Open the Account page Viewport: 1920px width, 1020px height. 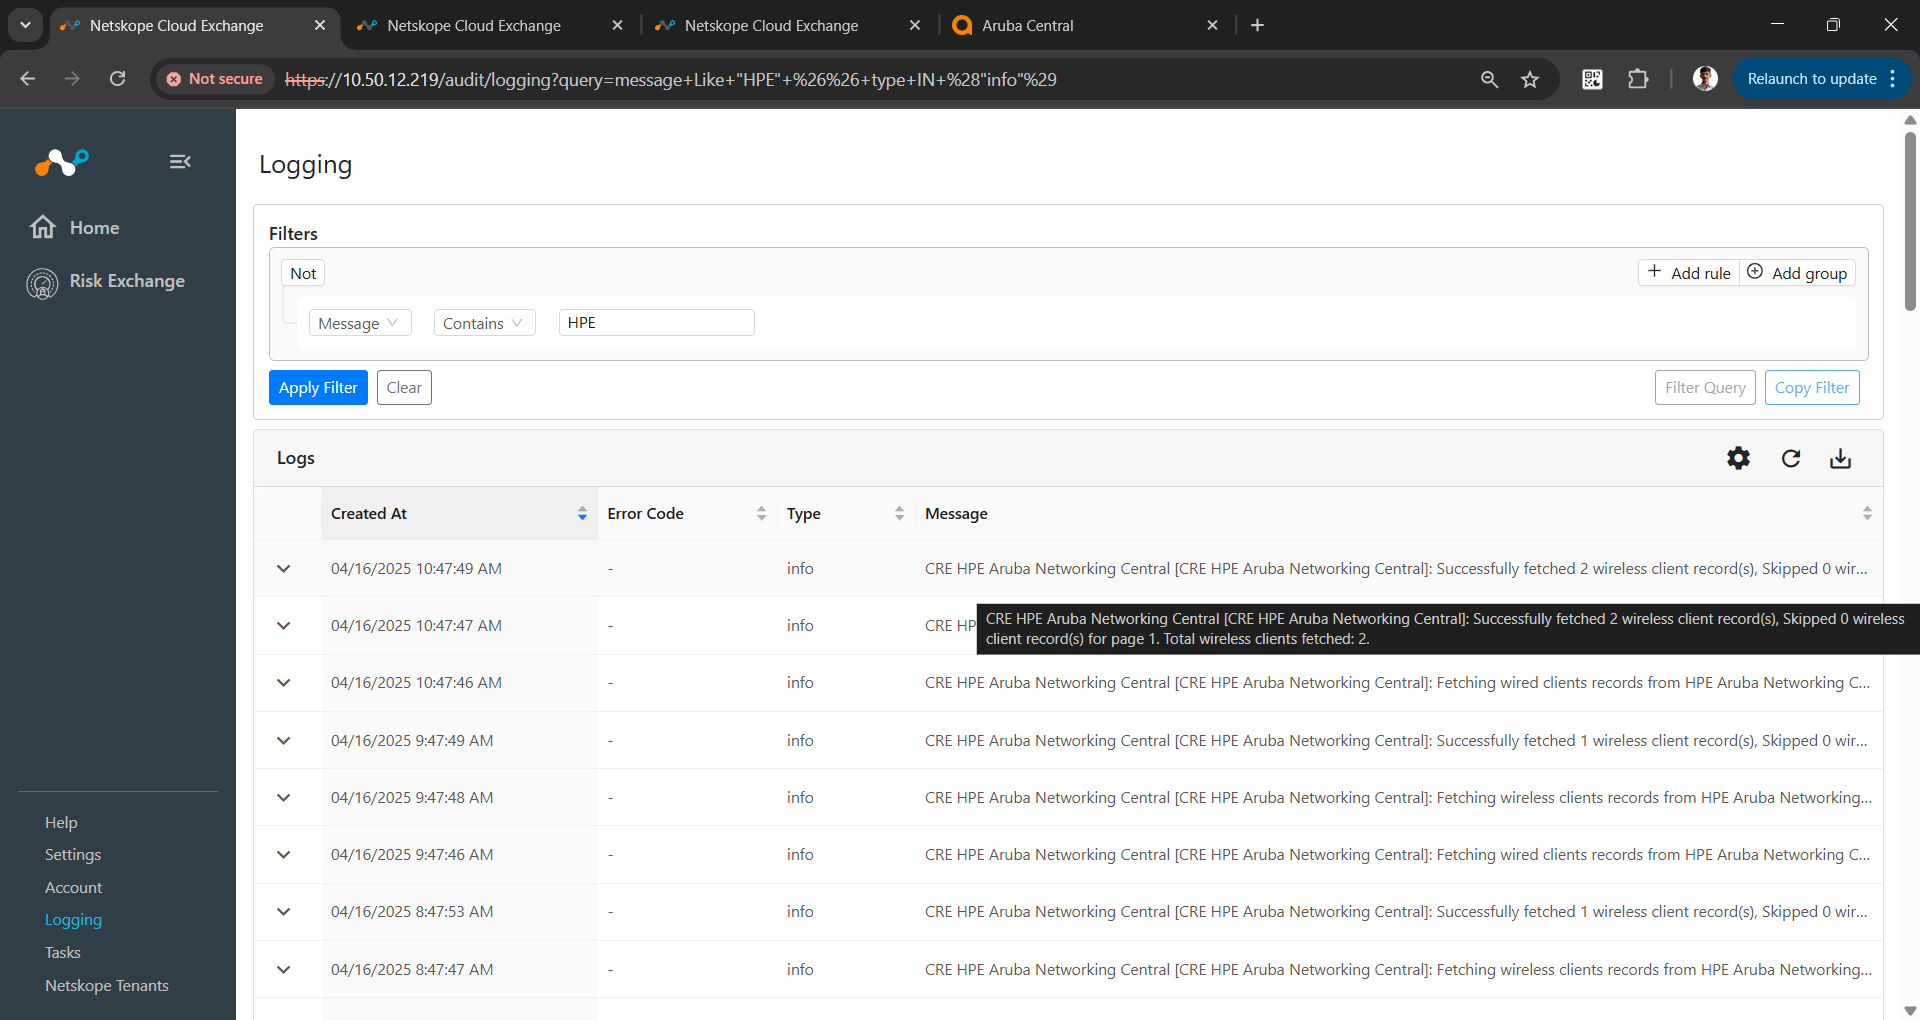73,888
